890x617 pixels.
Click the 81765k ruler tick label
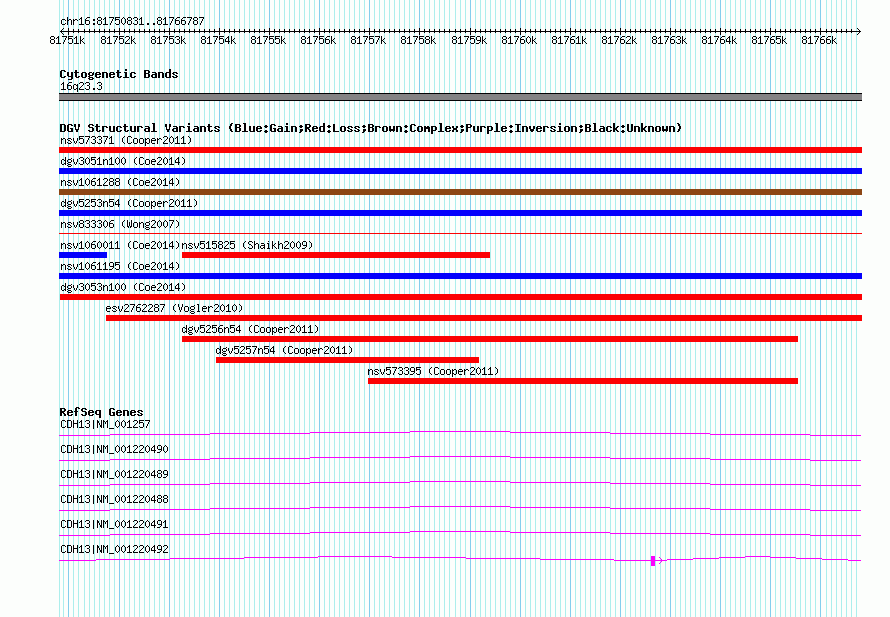(769, 40)
